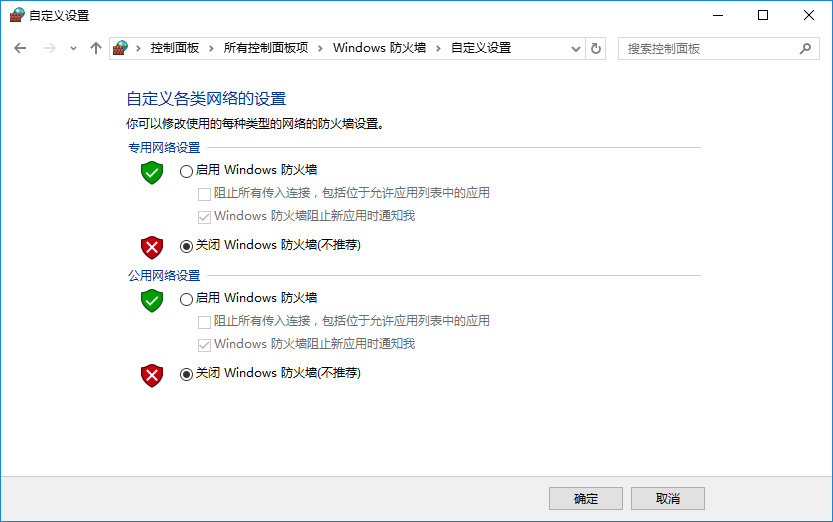Expand chevron before 自定义设置 breadcrumb
Screen dimensions: 833x522
tap(438, 48)
